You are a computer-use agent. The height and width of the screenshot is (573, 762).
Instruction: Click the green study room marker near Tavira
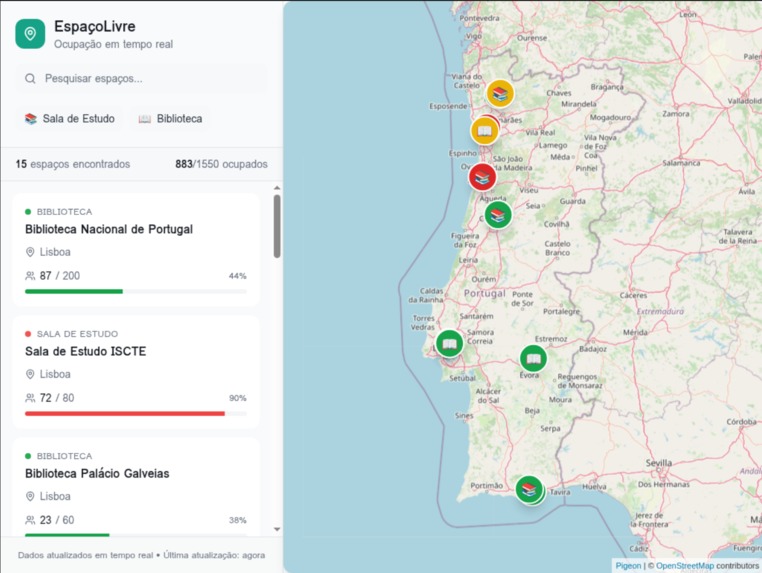pos(529,489)
